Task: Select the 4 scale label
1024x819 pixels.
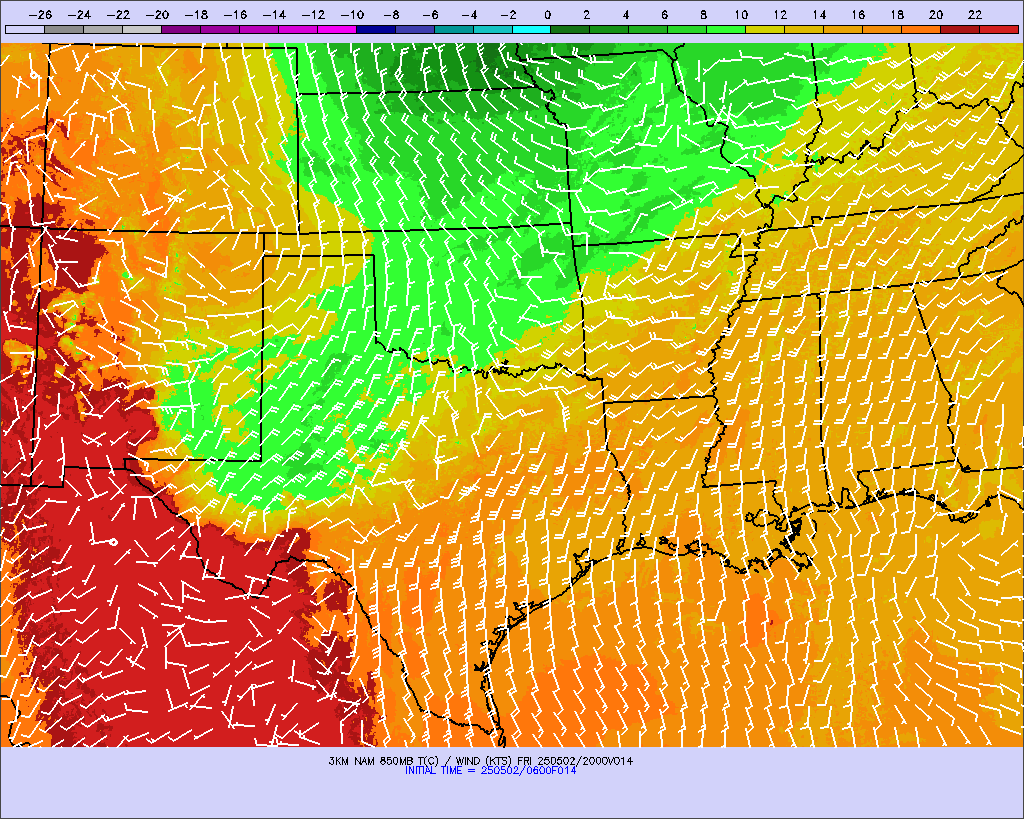Action: [625, 14]
